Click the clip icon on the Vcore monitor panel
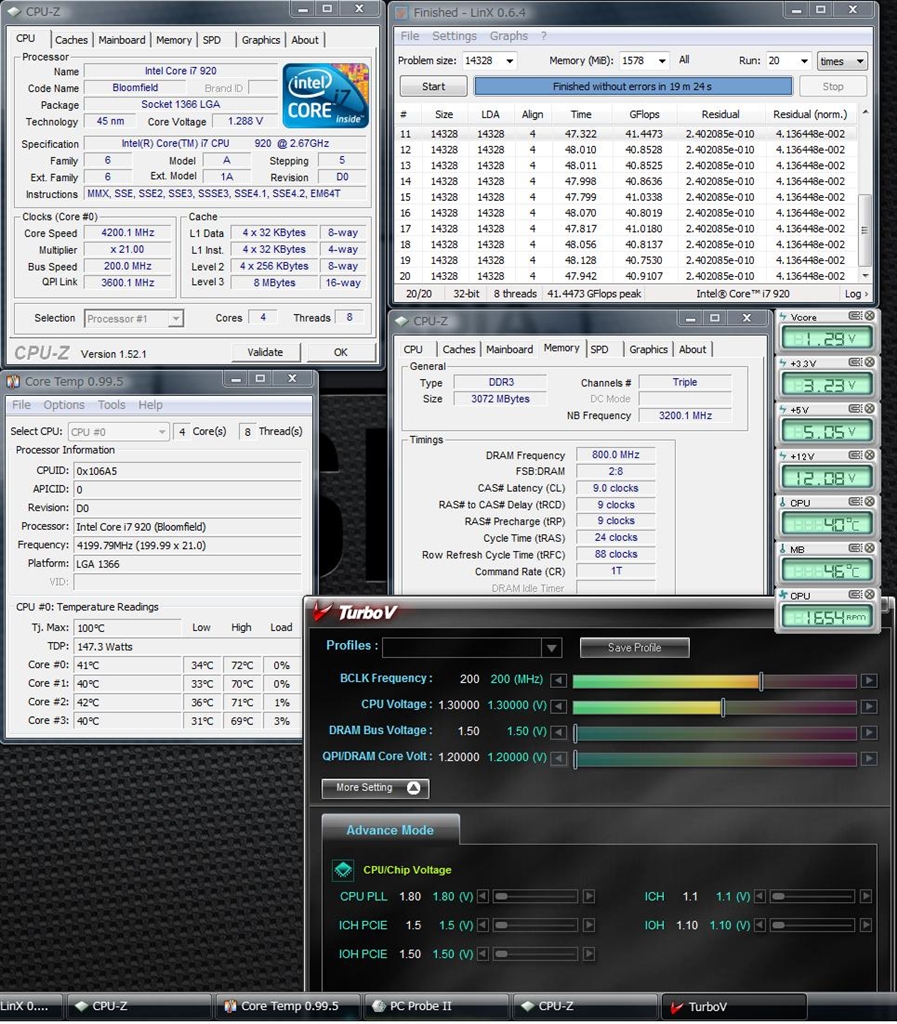 855,316
